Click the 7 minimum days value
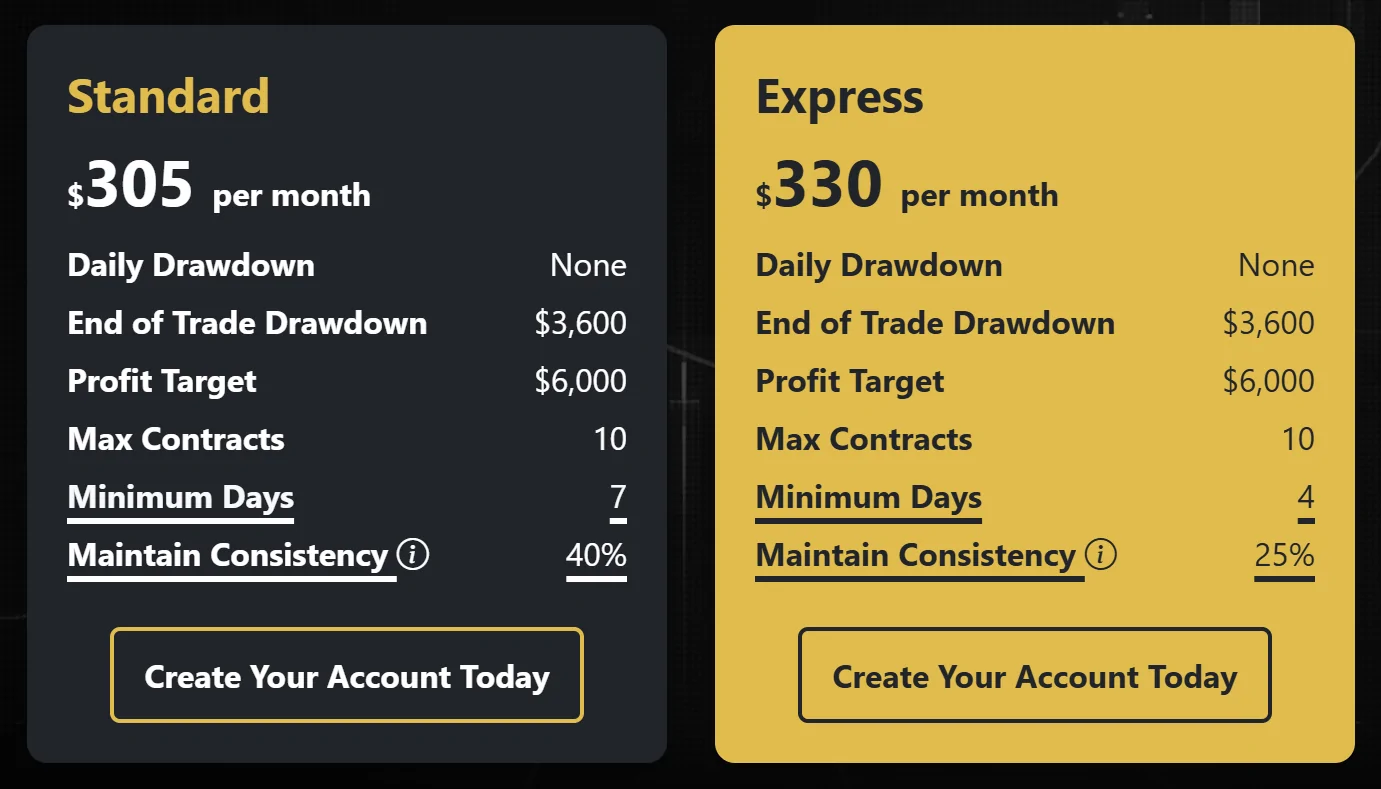 pyautogui.click(x=618, y=497)
